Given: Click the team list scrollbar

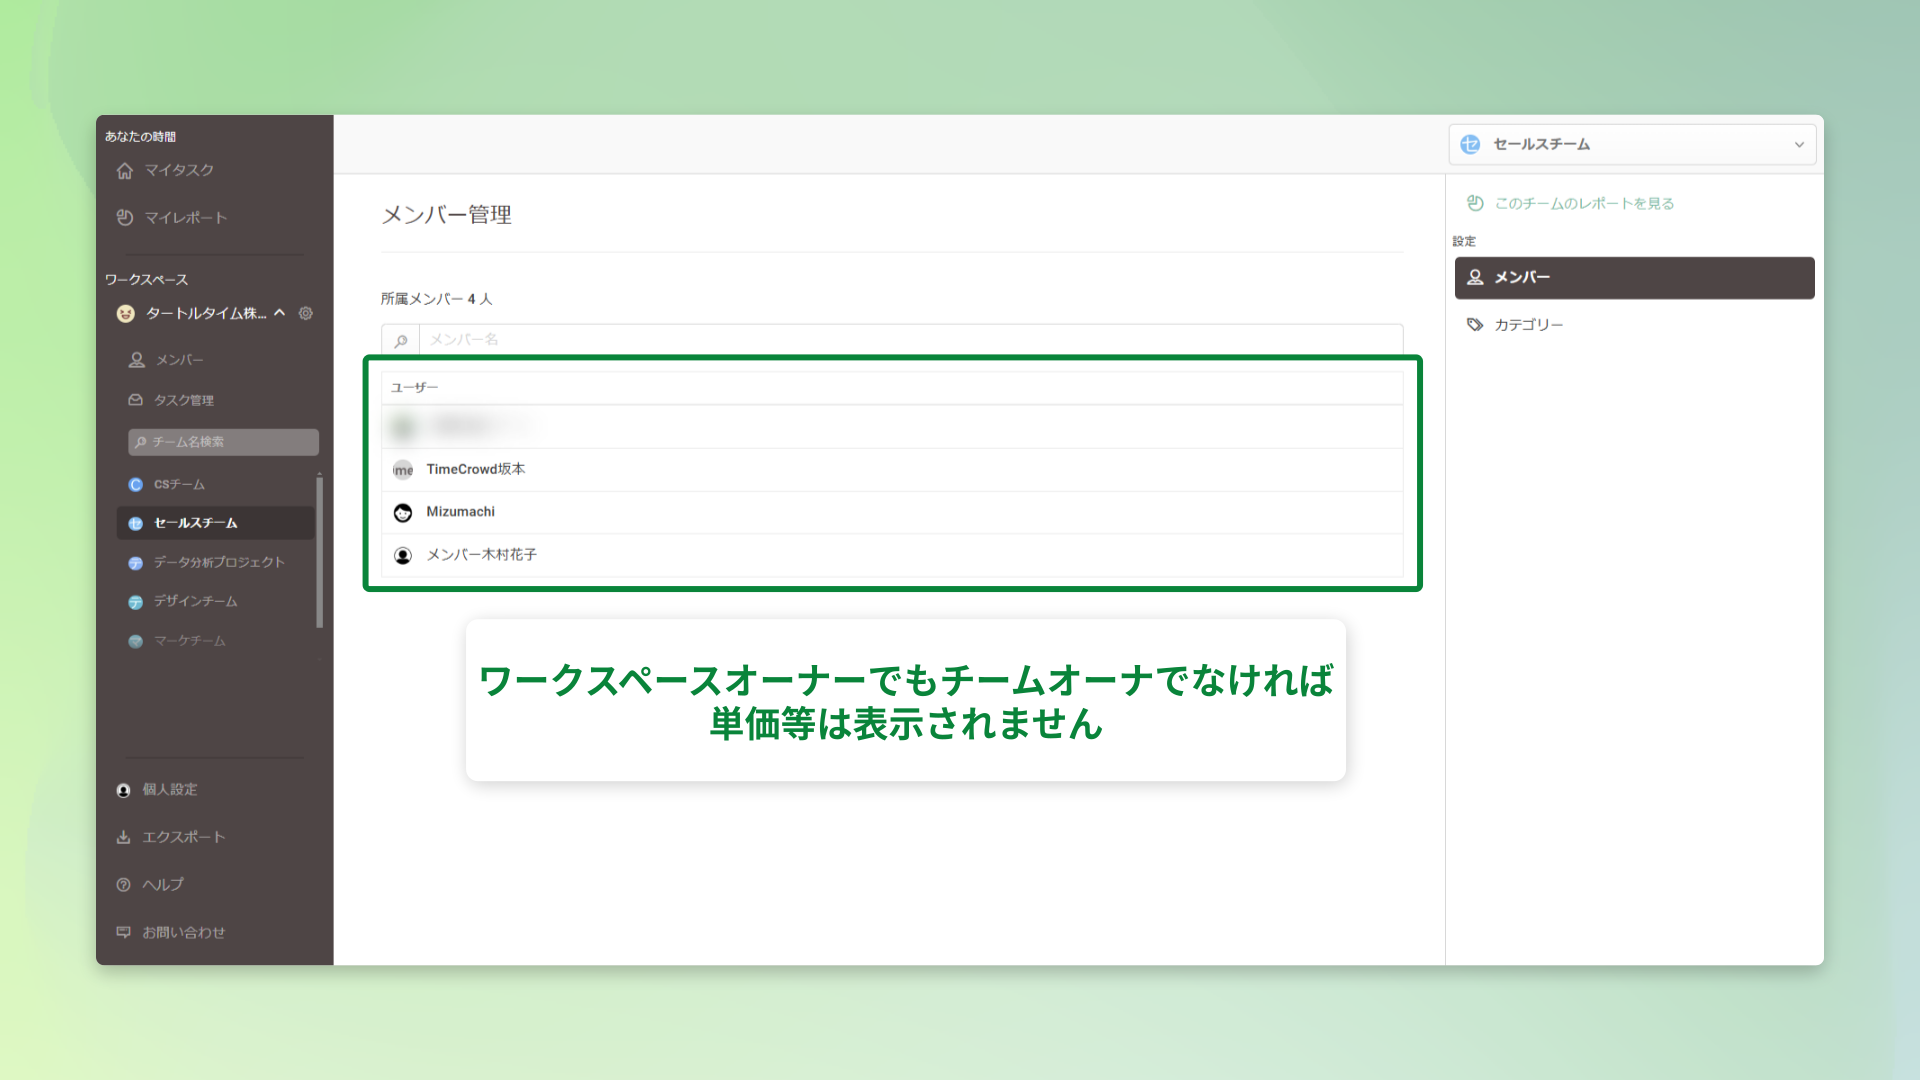Looking at the screenshot, I should click(x=319, y=550).
